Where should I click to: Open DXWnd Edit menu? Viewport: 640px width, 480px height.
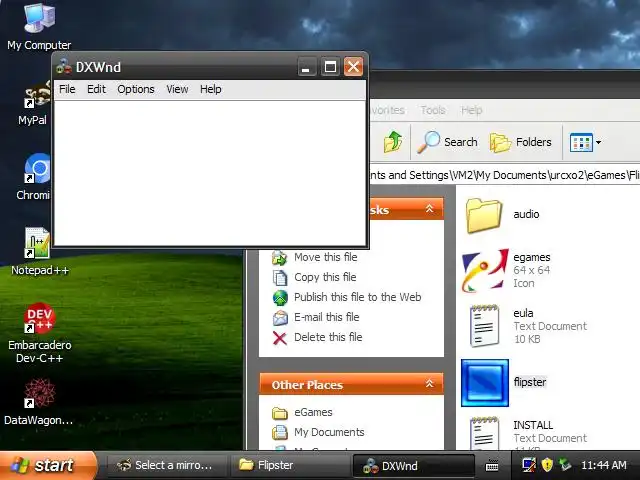(96, 89)
